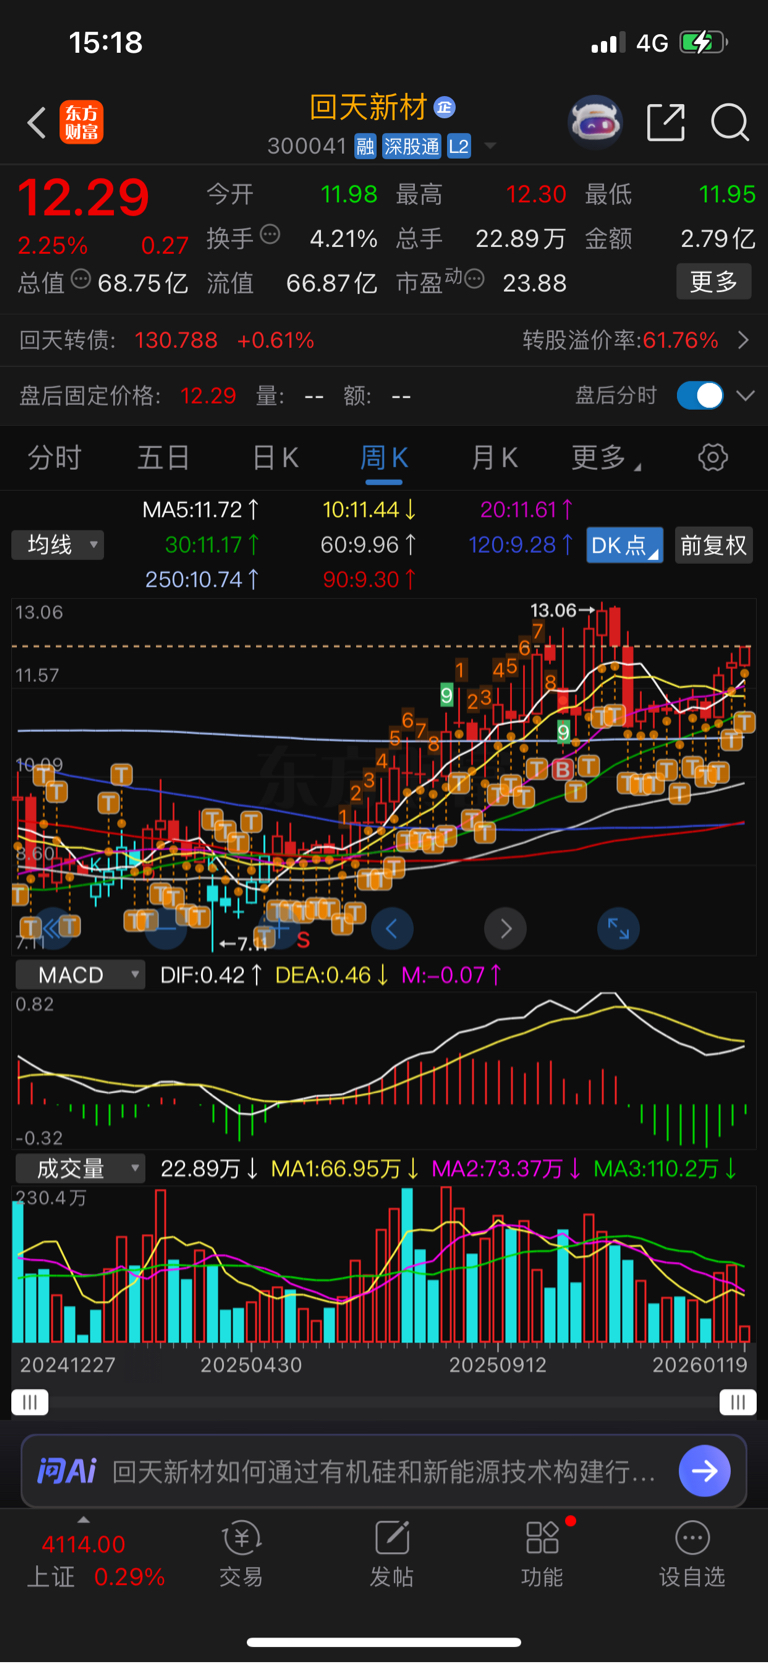Tap stock code 300041

click(306, 147)
